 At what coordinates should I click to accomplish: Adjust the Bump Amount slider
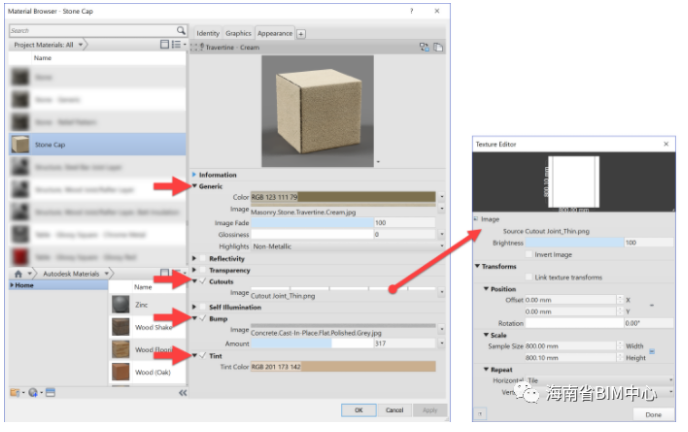pos(312,343)
